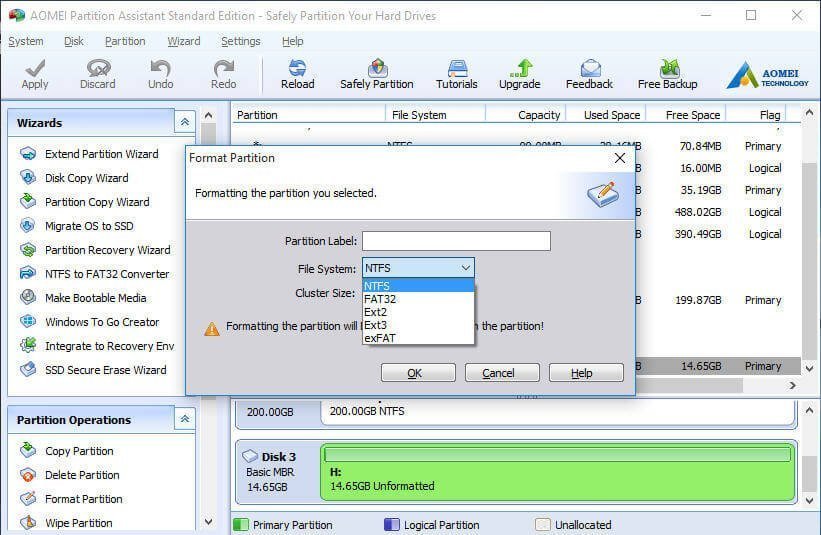The image size is (821, 535).
Task: Click the Reload toolbar icon
Action: [297, 74]
